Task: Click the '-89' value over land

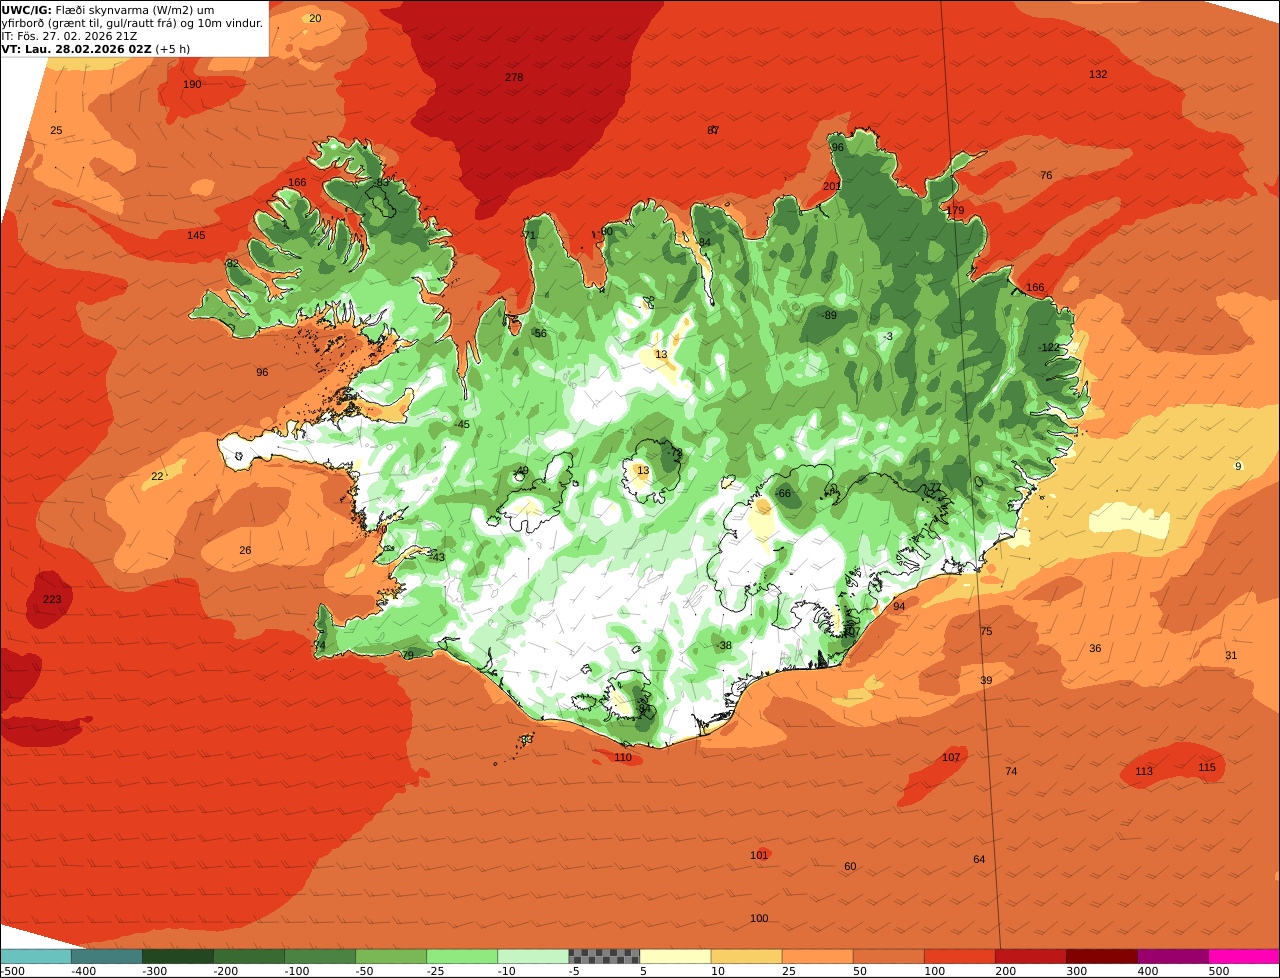Action: tap(828, 315)
